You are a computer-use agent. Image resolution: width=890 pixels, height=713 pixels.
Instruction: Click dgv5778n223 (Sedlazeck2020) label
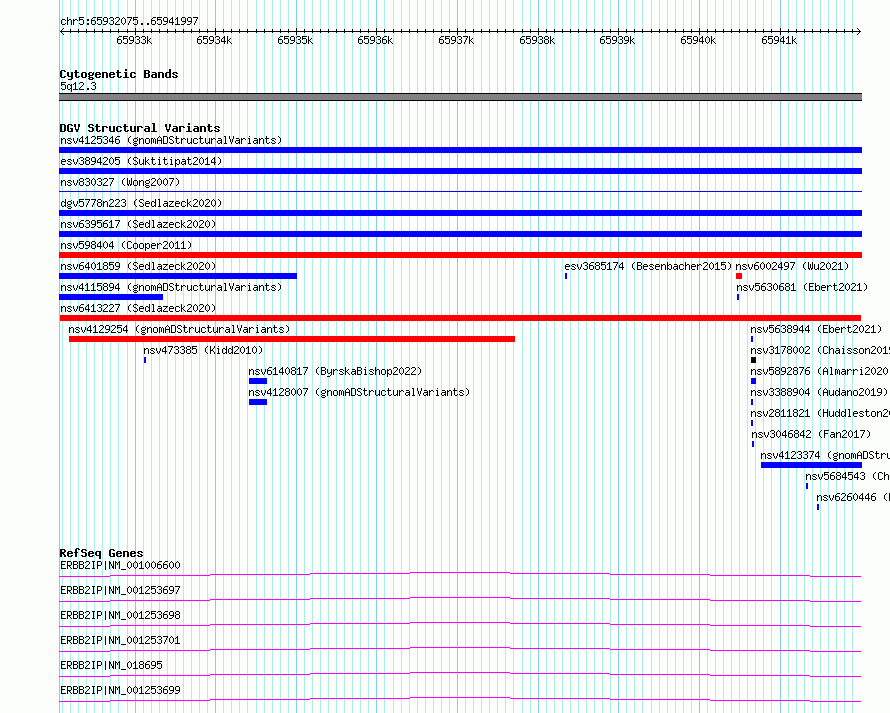pos(141,203)
